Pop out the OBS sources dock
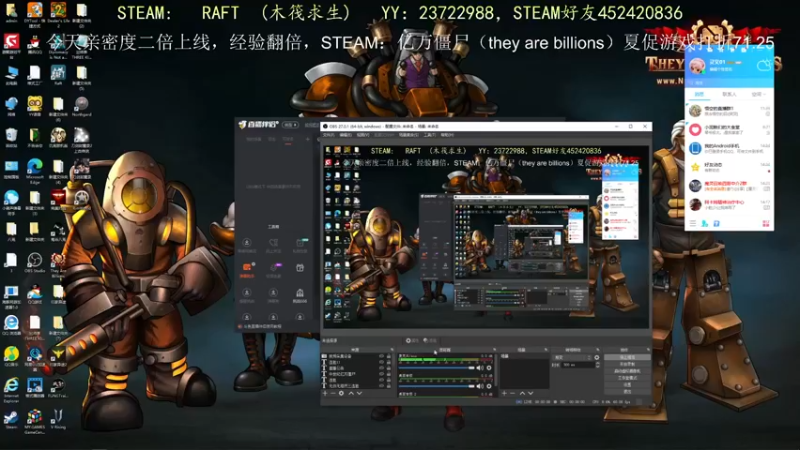Image resolution: width=800 pixels, height=450 pixels. [x=392, y=349]
